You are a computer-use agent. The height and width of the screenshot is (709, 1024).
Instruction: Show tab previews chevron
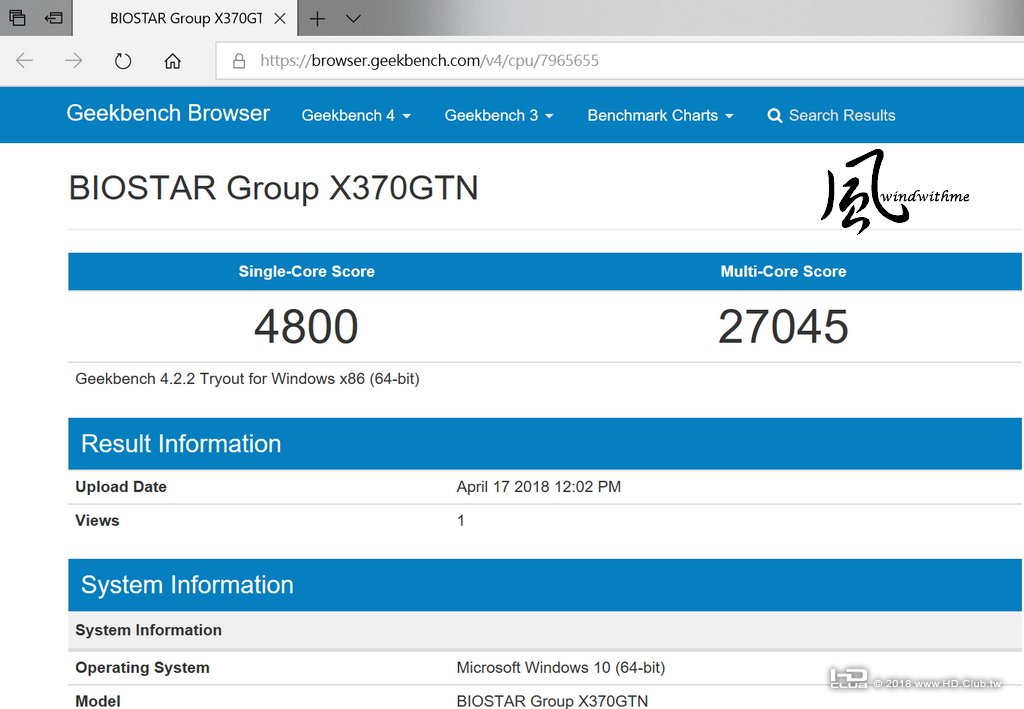pos(353,18)
